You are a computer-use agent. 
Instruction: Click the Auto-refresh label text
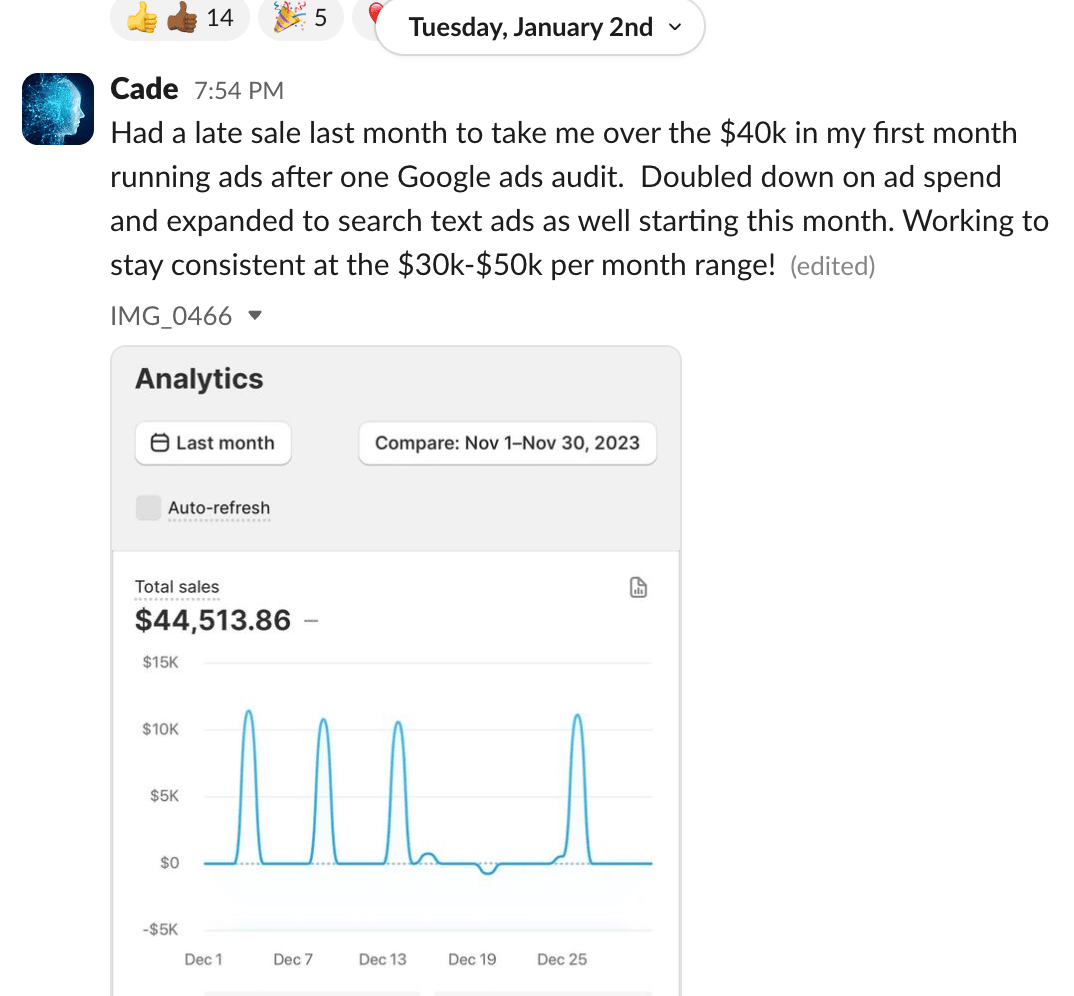(x=219, y=508)
